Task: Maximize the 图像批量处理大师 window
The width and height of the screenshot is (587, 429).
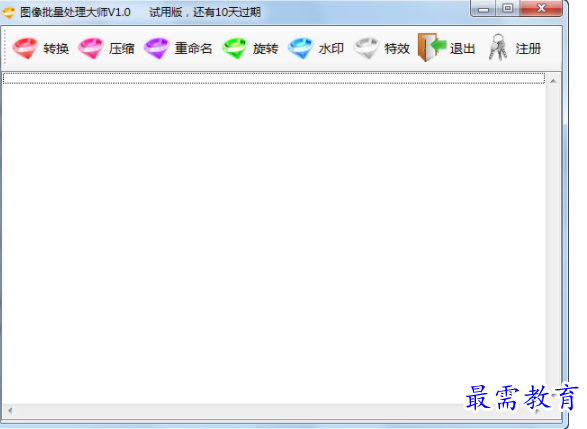Action: click(508, 8)
